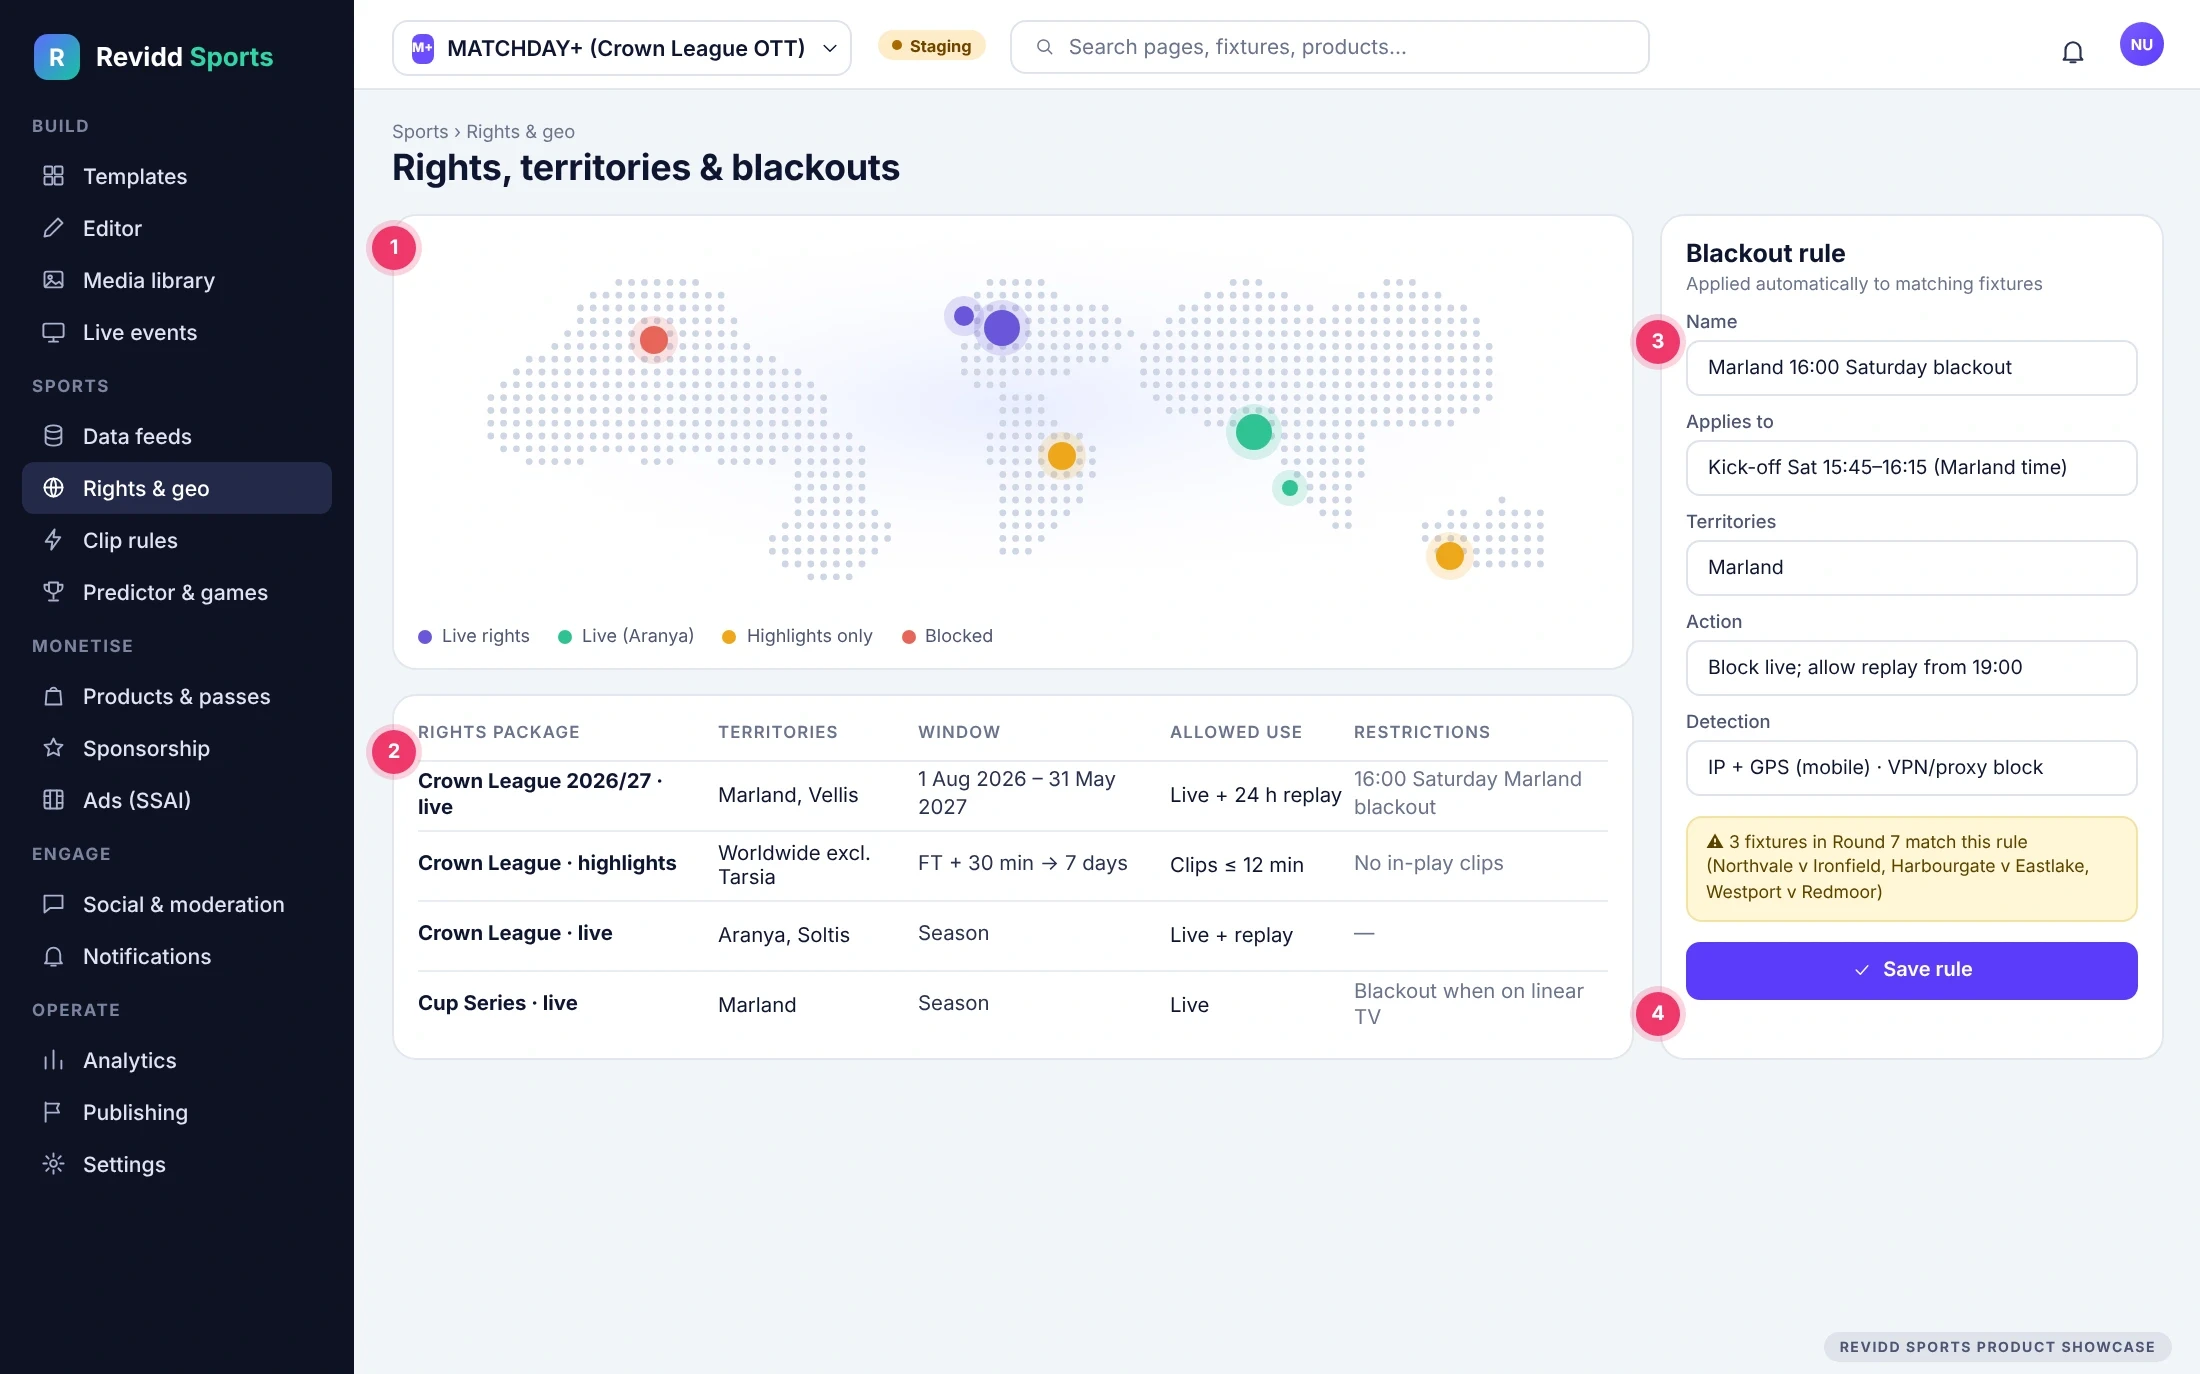Click the blackout rule Name input
This screenshot has height=1374, width=2200.
tap(1911, 368)
